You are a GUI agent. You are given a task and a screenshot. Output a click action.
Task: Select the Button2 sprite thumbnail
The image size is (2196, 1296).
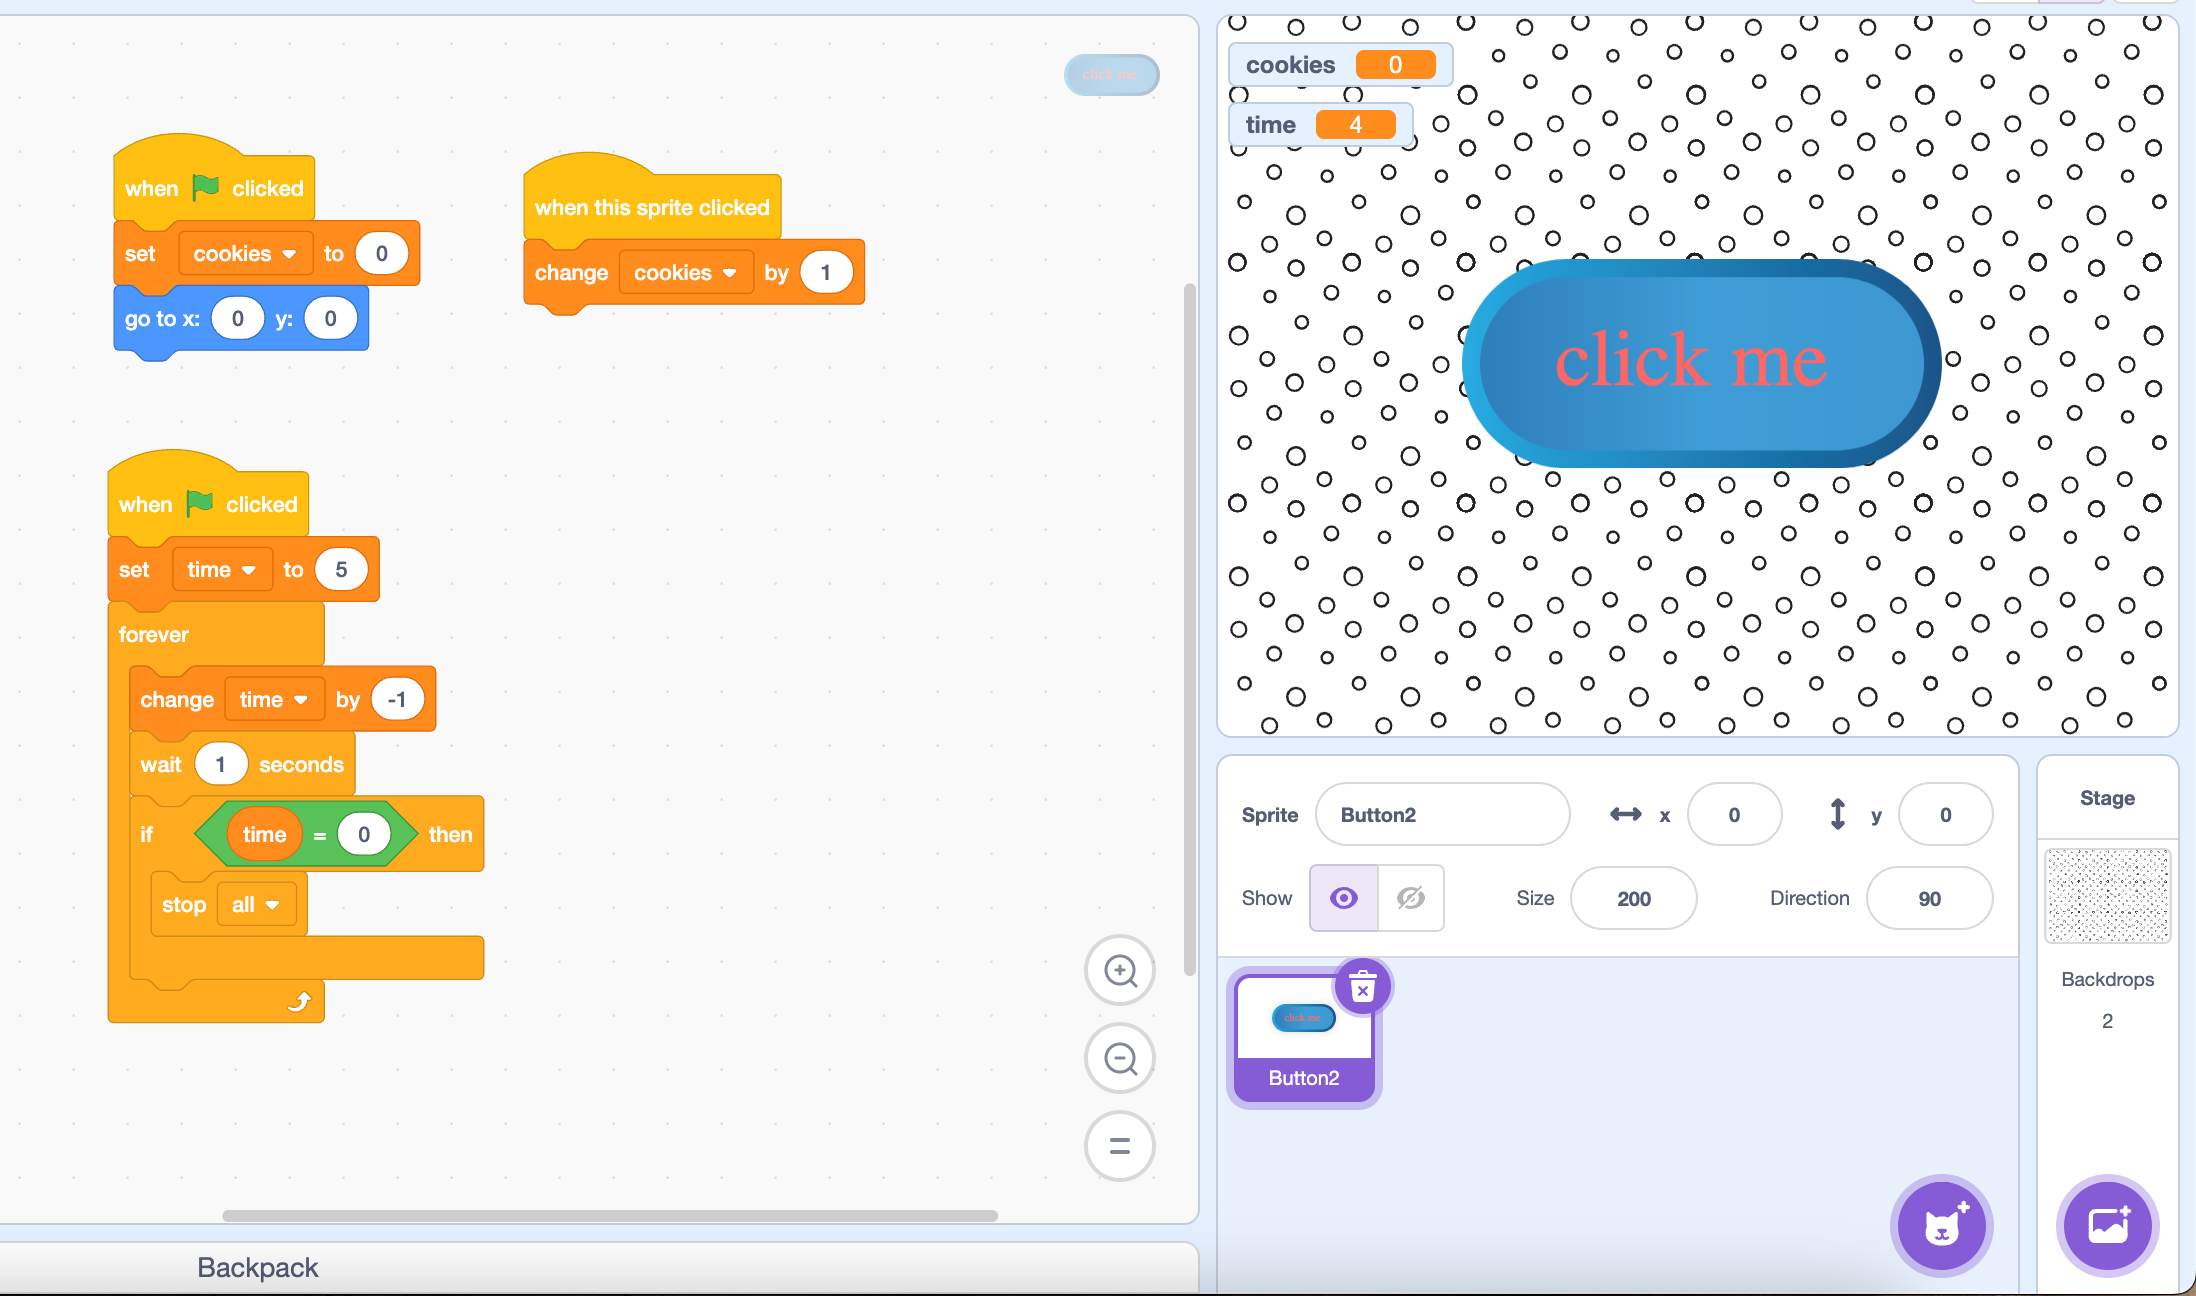click(x=1306, y=1034)
